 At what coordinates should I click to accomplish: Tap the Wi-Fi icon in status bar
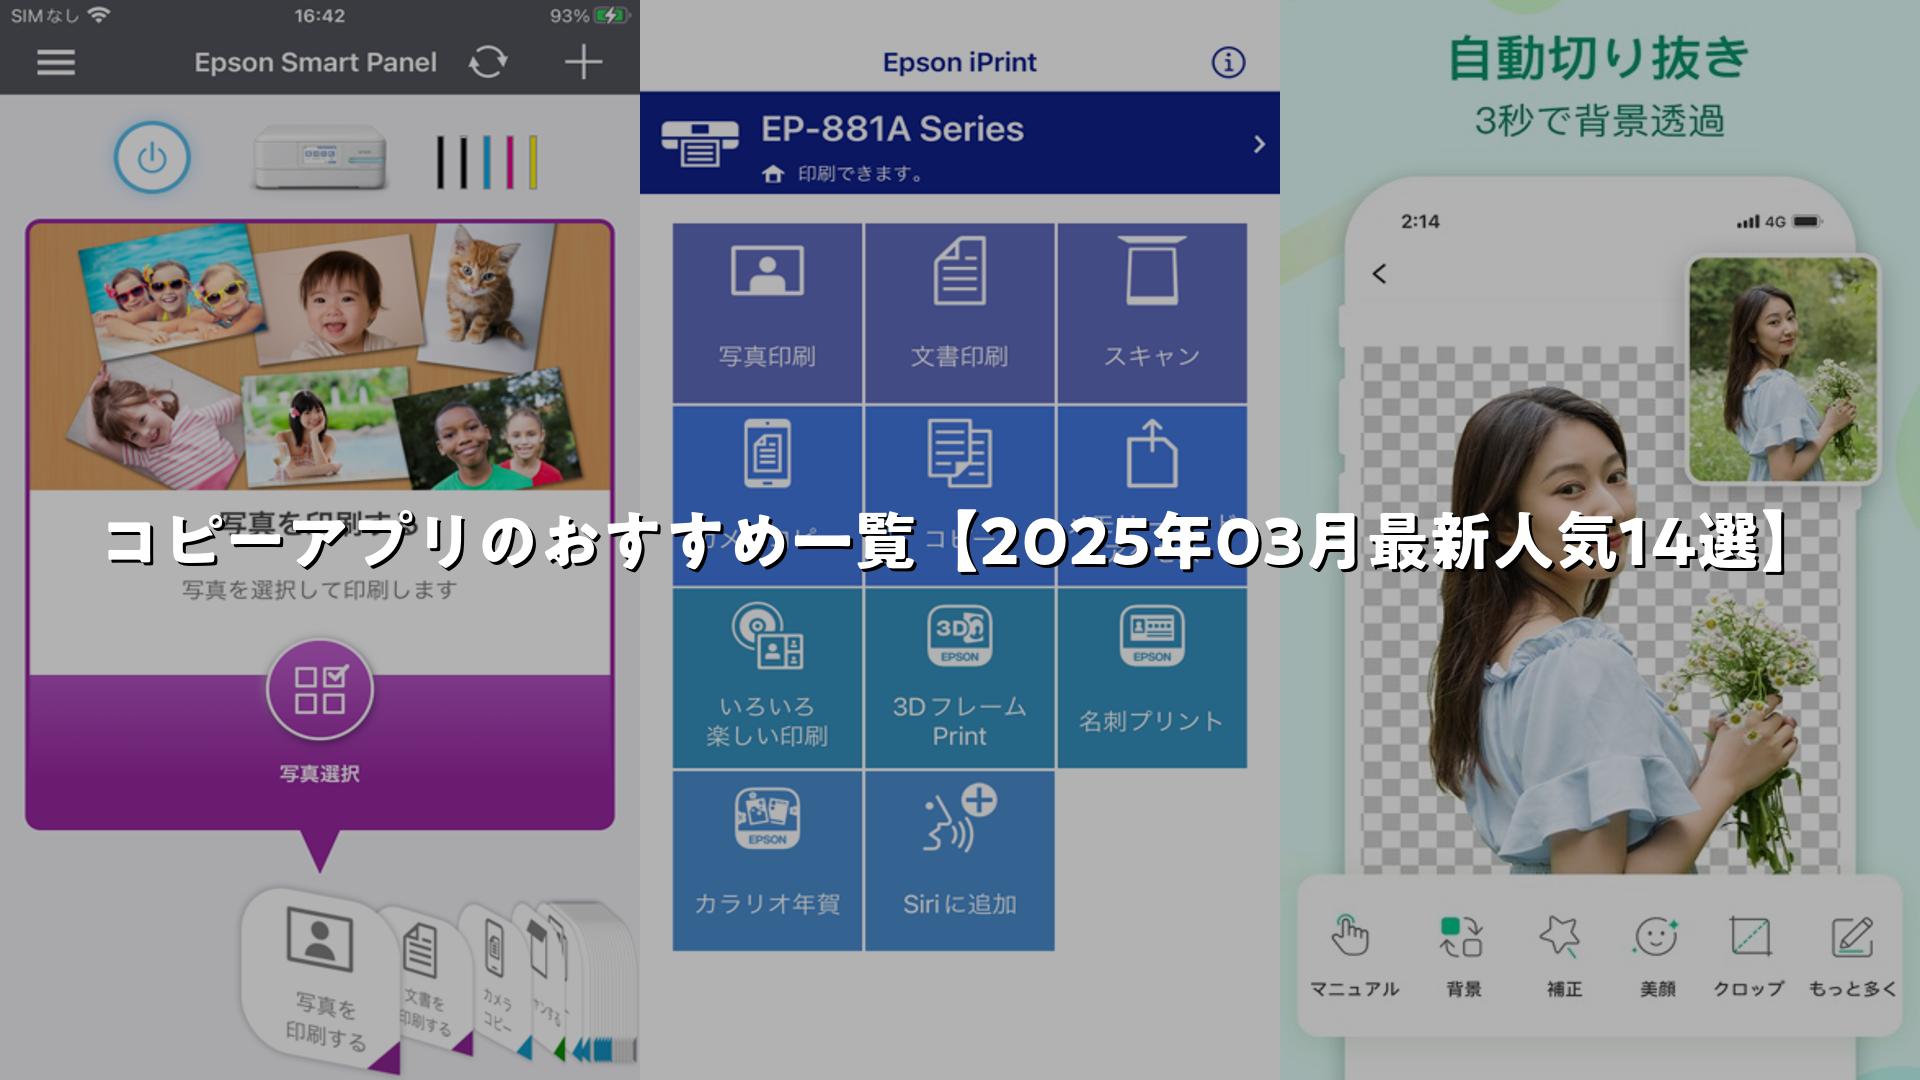(98, 15)
